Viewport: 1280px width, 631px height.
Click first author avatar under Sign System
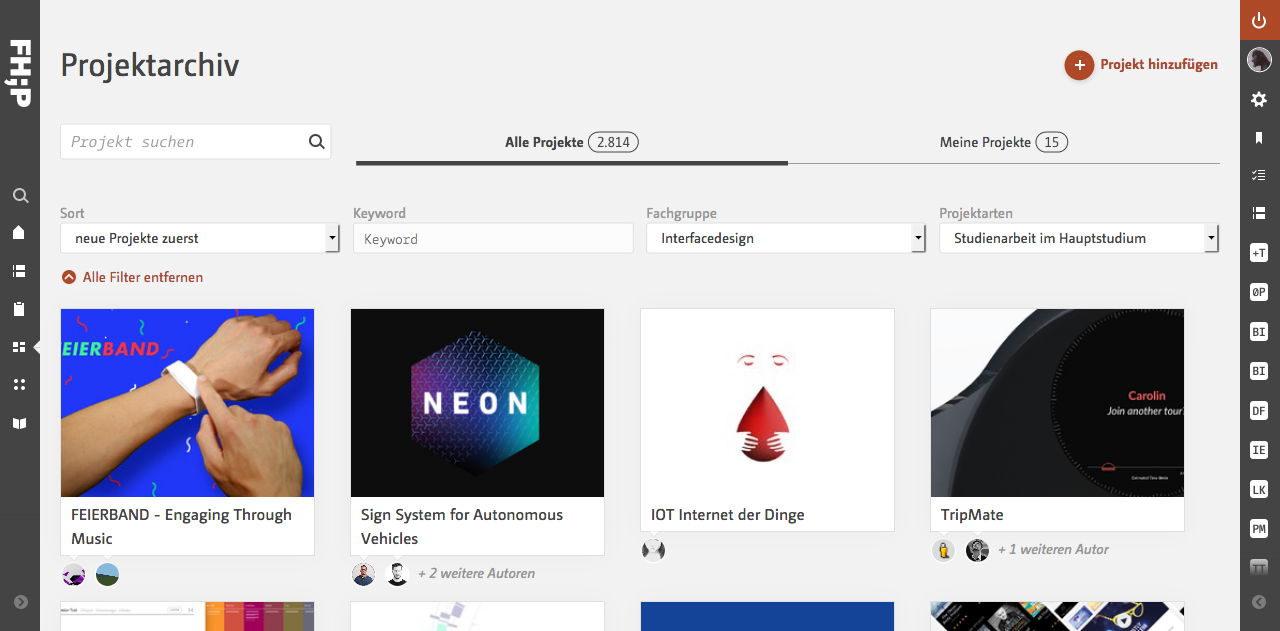tap(364, 574)
